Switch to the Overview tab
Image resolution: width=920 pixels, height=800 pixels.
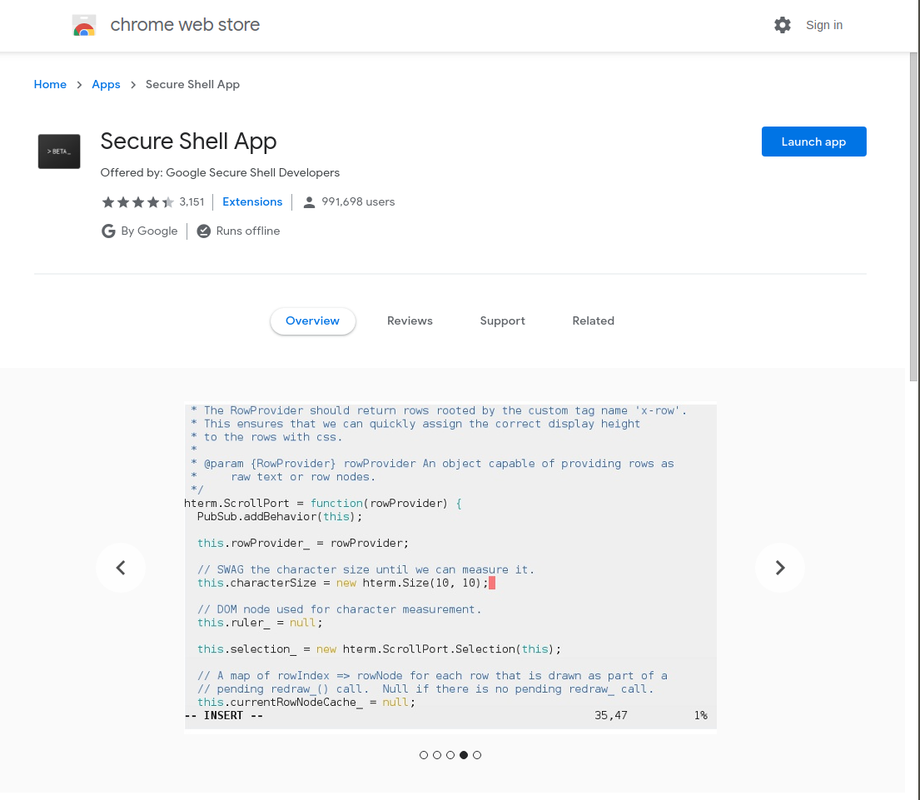[x=313, y=321]
